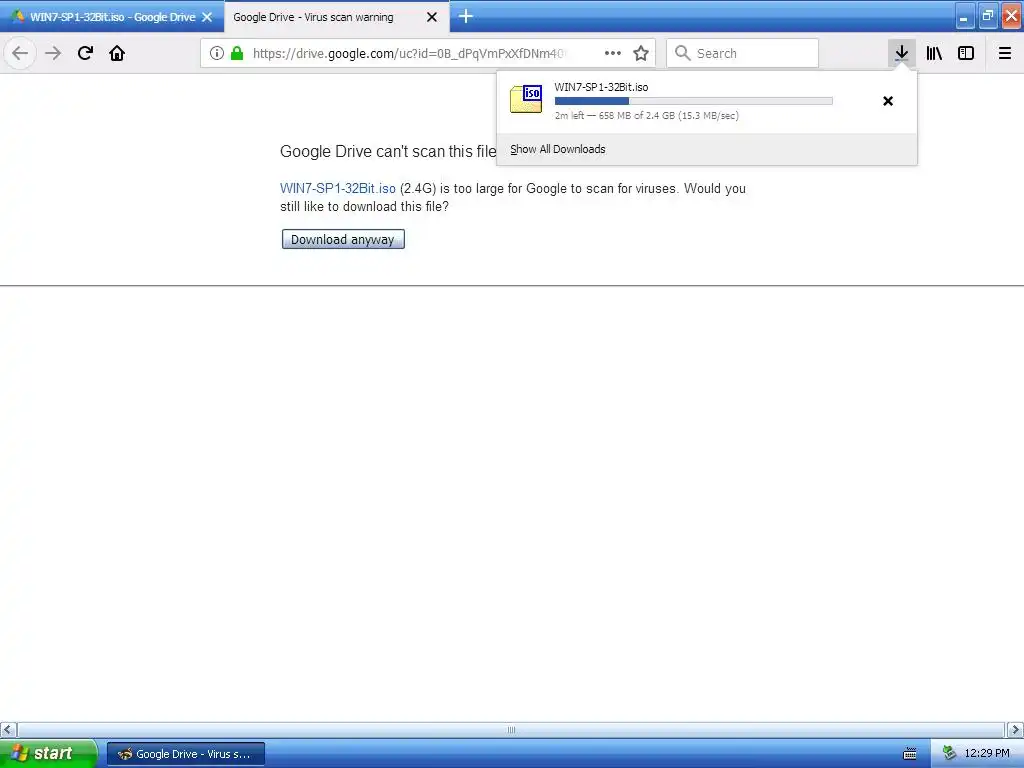The width and height of the screenshot is (1024, 768).
Task: Click the download status text '2m left'
Action: pos(569,116)
